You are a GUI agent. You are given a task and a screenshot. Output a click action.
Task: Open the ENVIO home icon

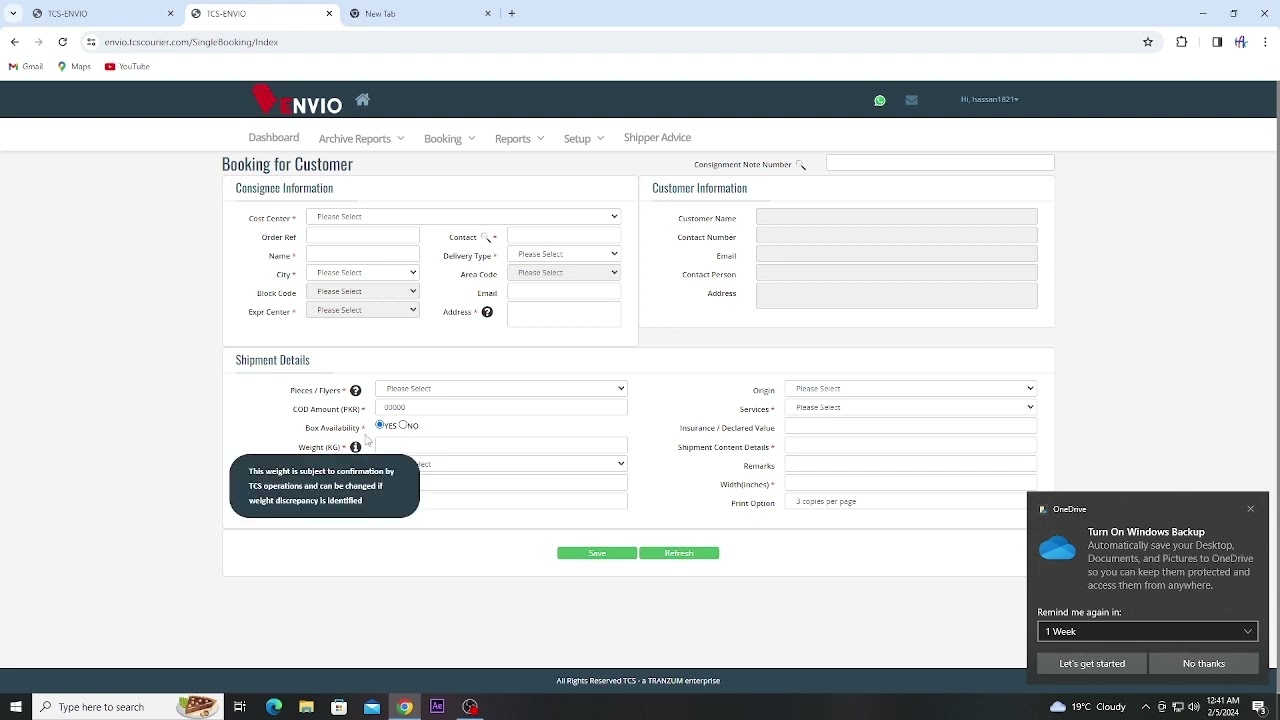(x=362, y=99)
